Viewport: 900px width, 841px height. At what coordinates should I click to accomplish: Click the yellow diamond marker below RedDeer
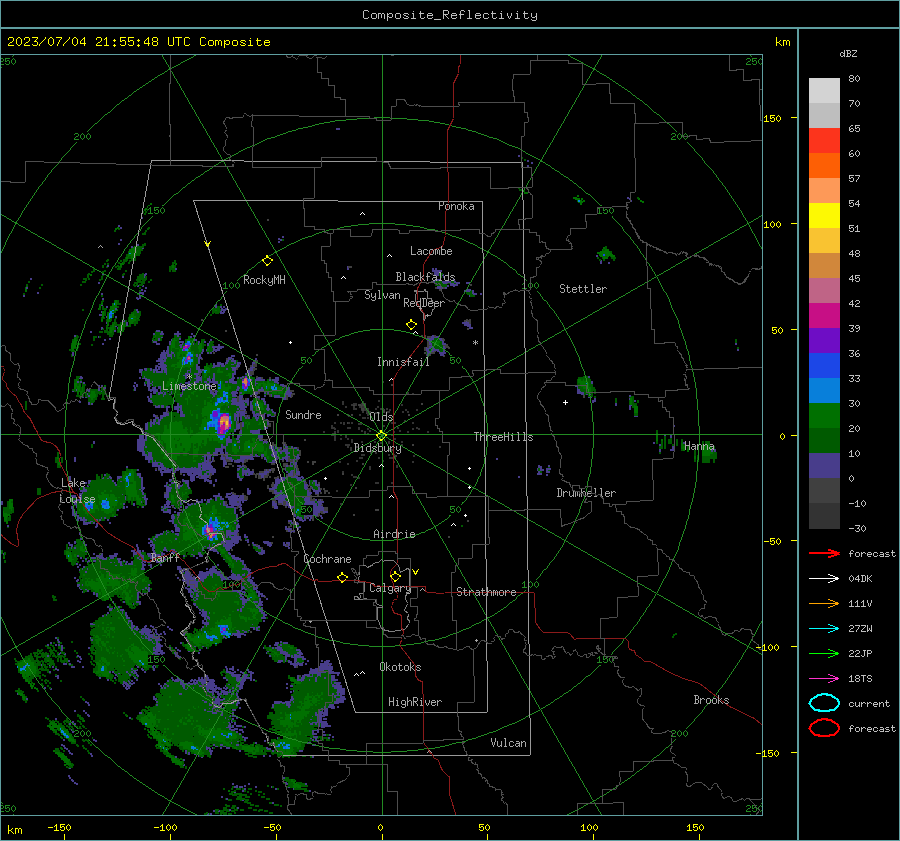[412, 325]
